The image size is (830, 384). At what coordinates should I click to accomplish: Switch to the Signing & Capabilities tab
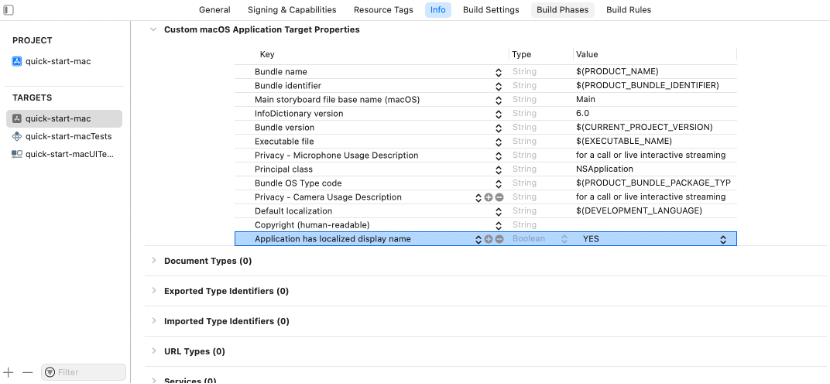[x=292, y=10]
